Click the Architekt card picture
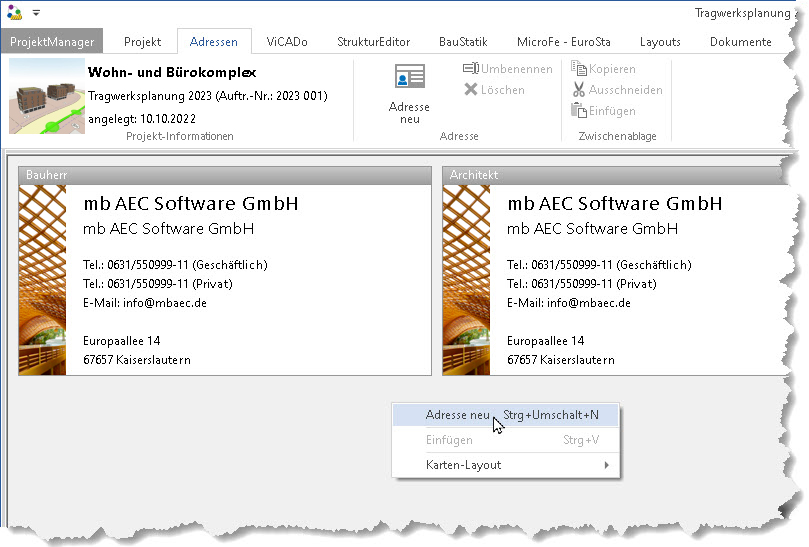This screenshot has width=809, height=547. click(466, 280)
